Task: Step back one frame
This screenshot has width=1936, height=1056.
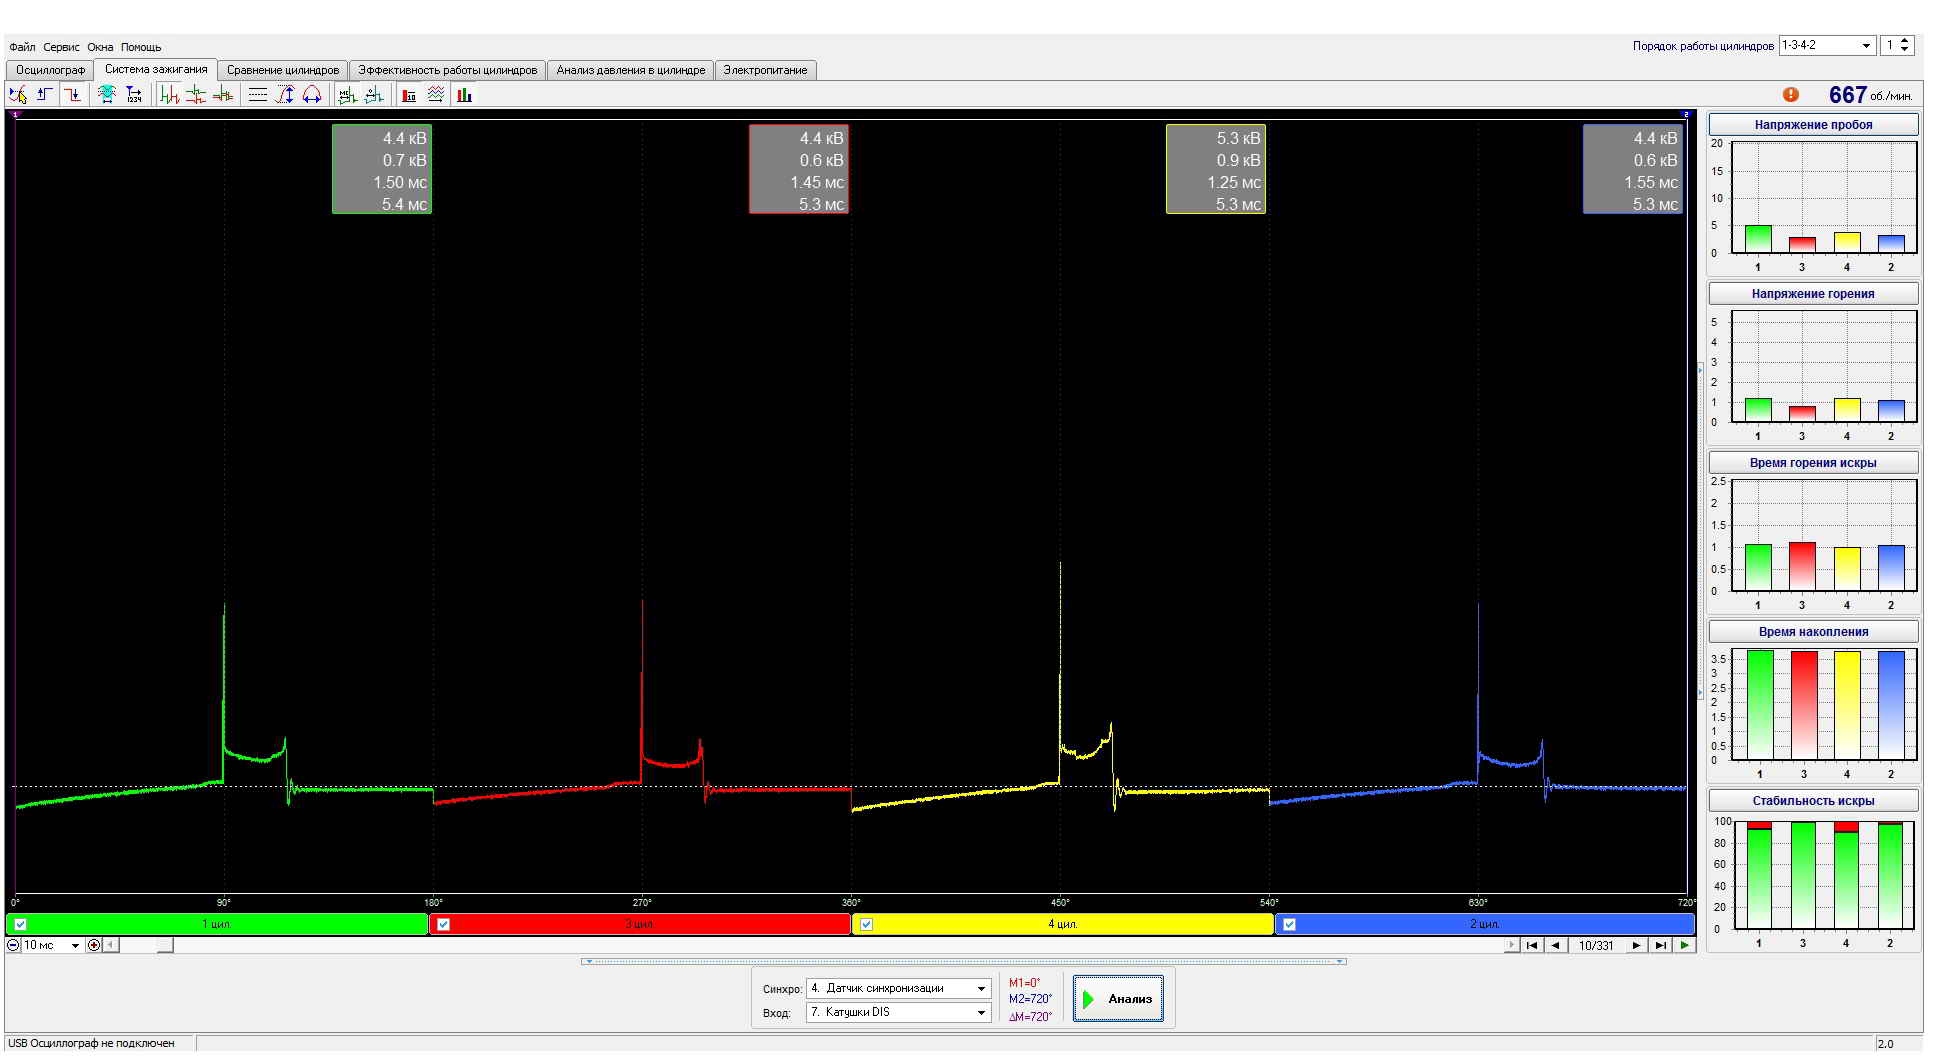Action: pyautogui.click(x=1555, y=945)
